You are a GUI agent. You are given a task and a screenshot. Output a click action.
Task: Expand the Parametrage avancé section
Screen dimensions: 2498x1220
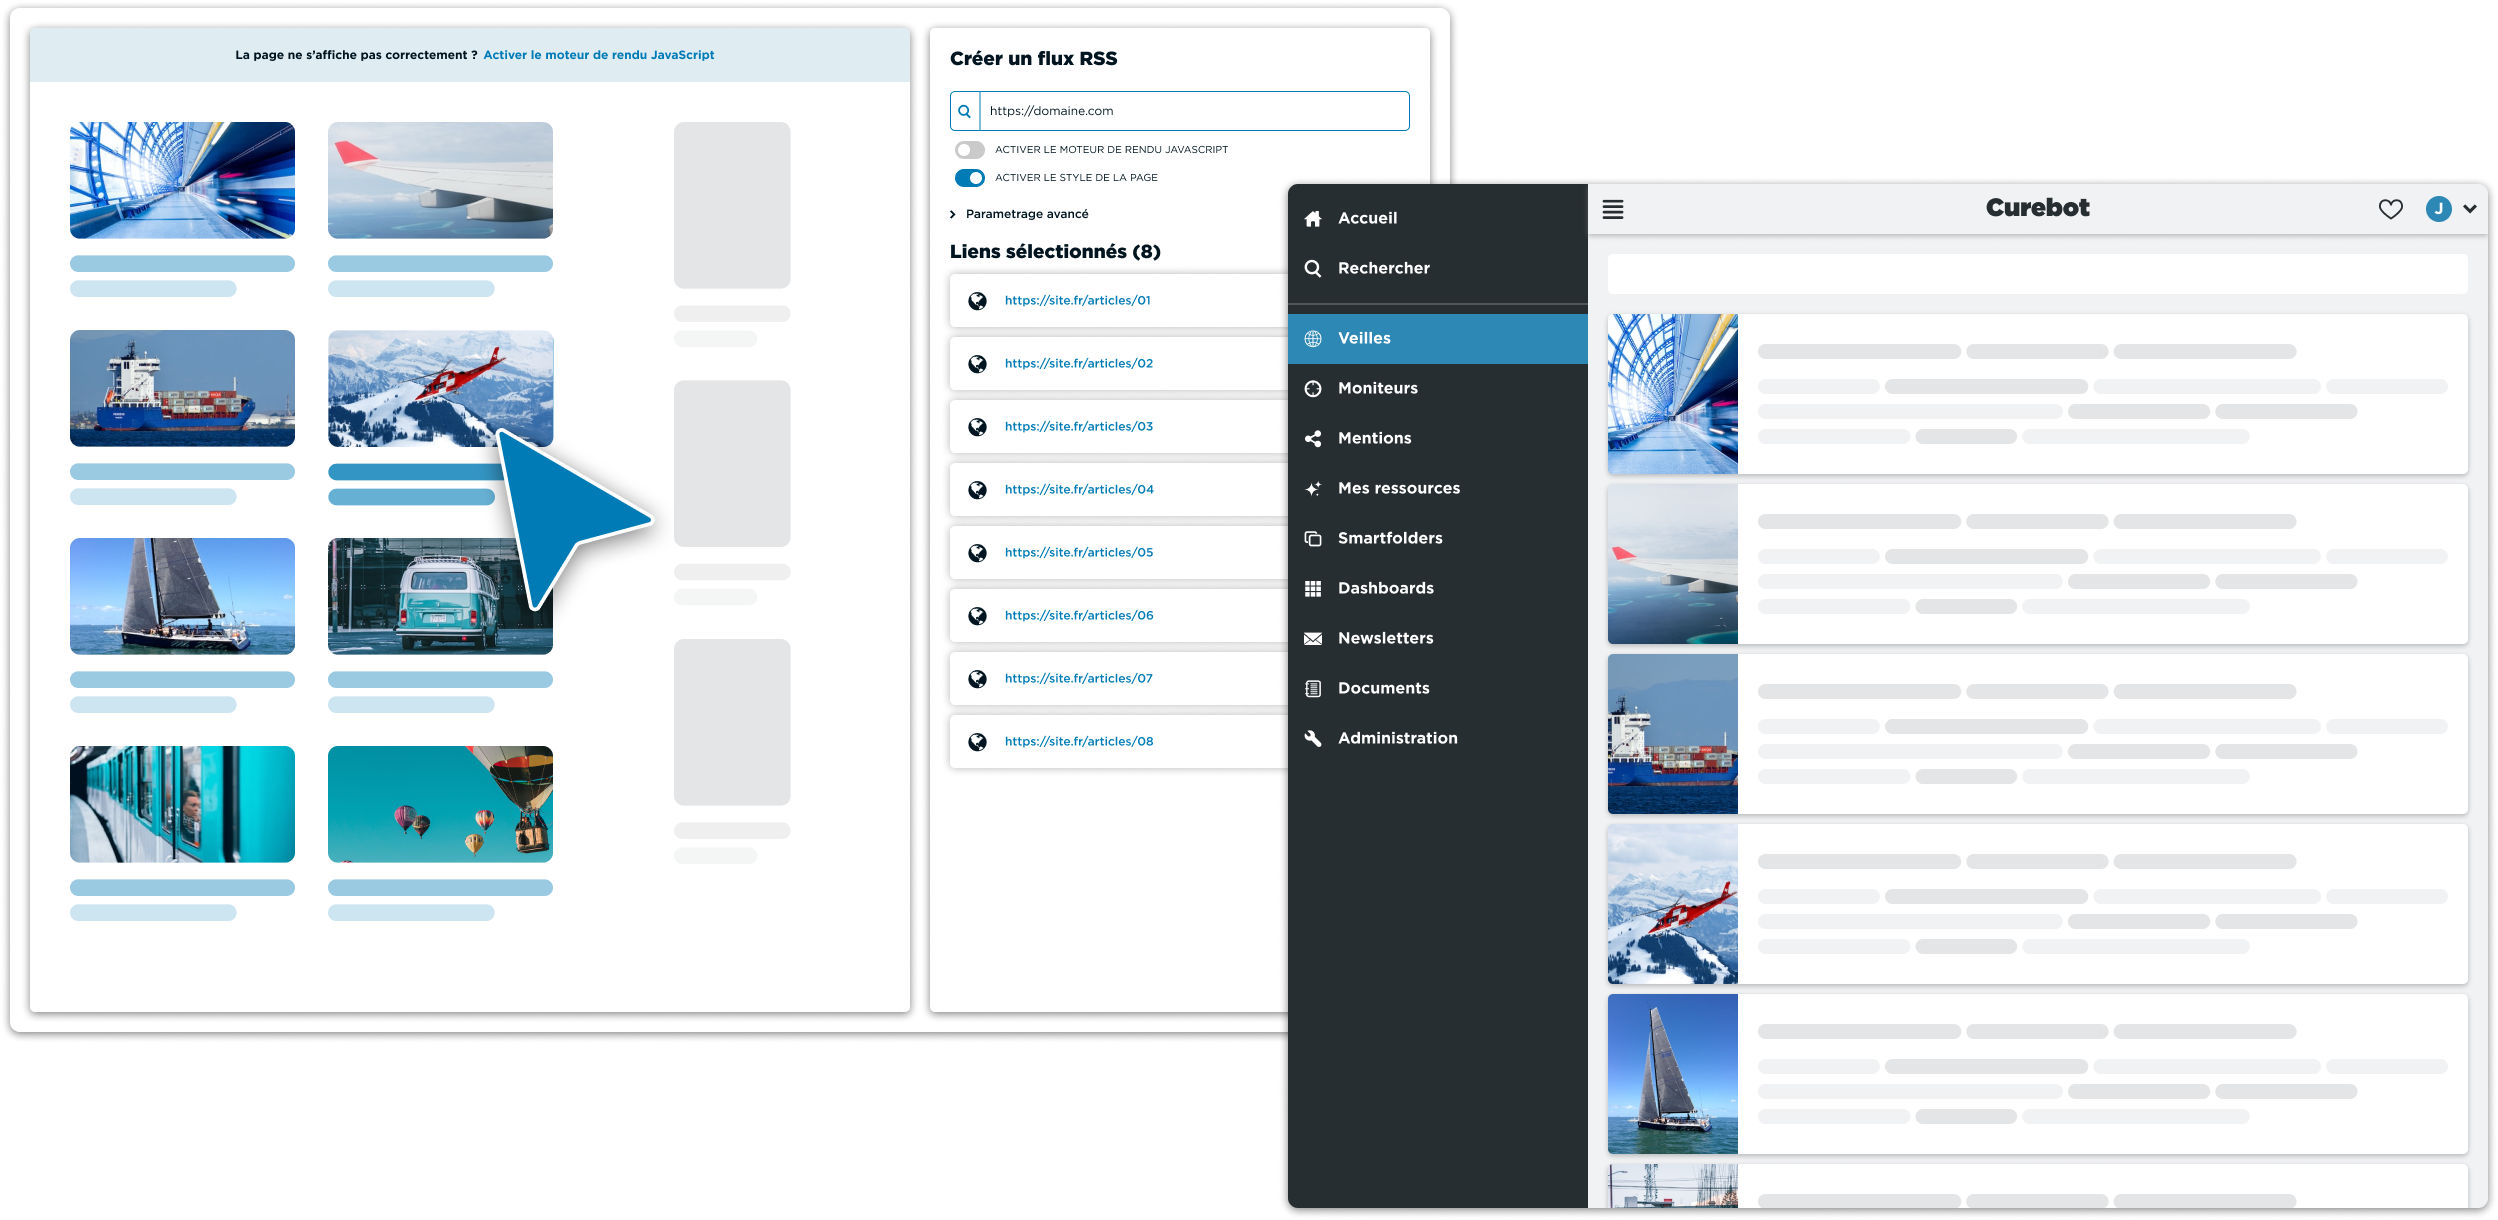pyautogui.click(x=1019, y=214)
